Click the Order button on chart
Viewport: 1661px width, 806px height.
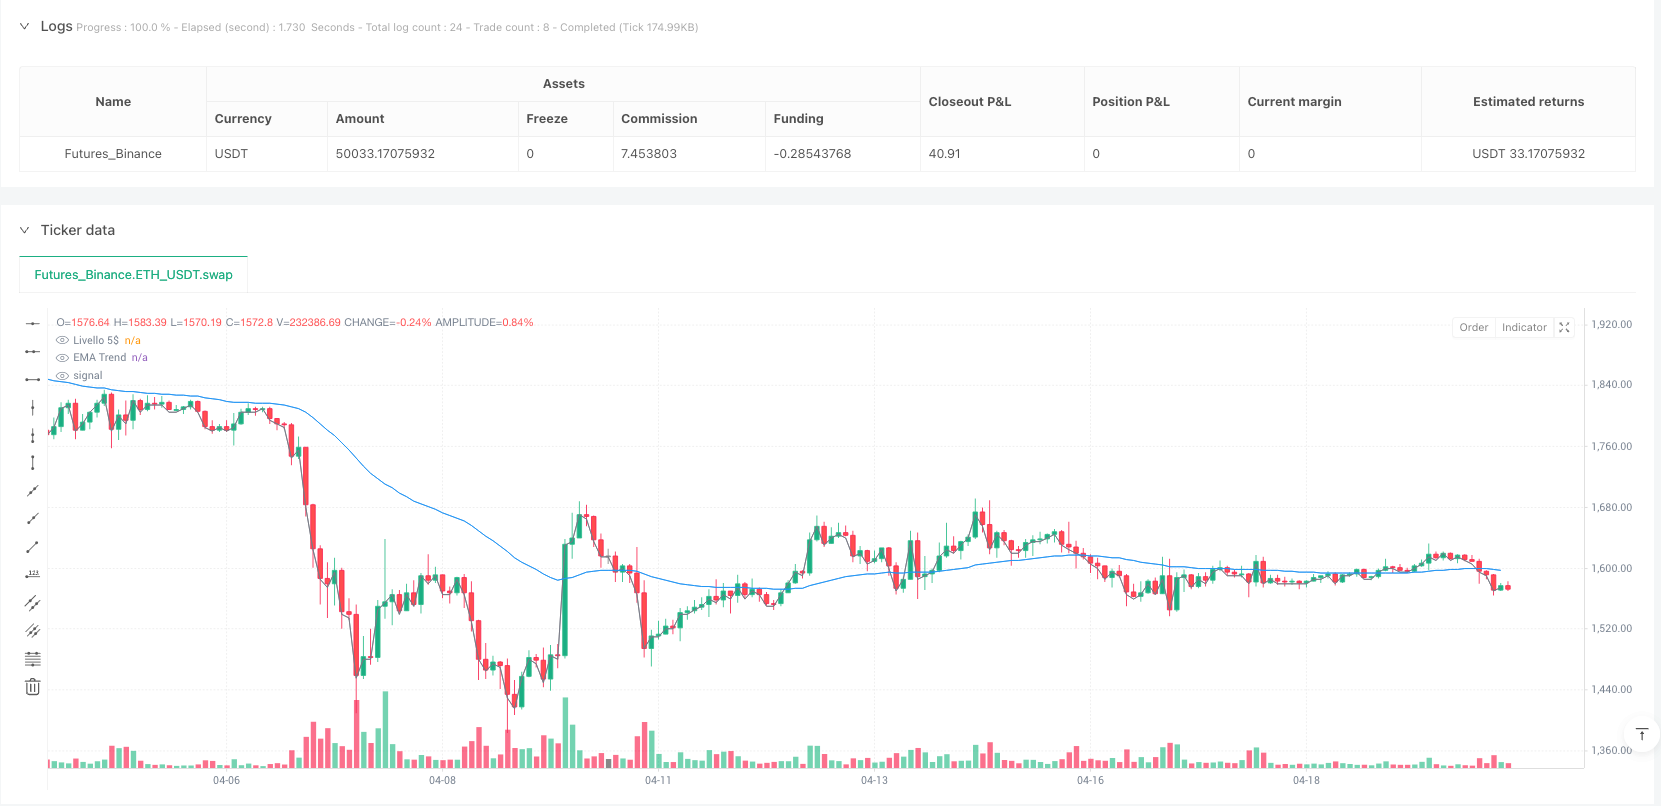[1473, 327]
